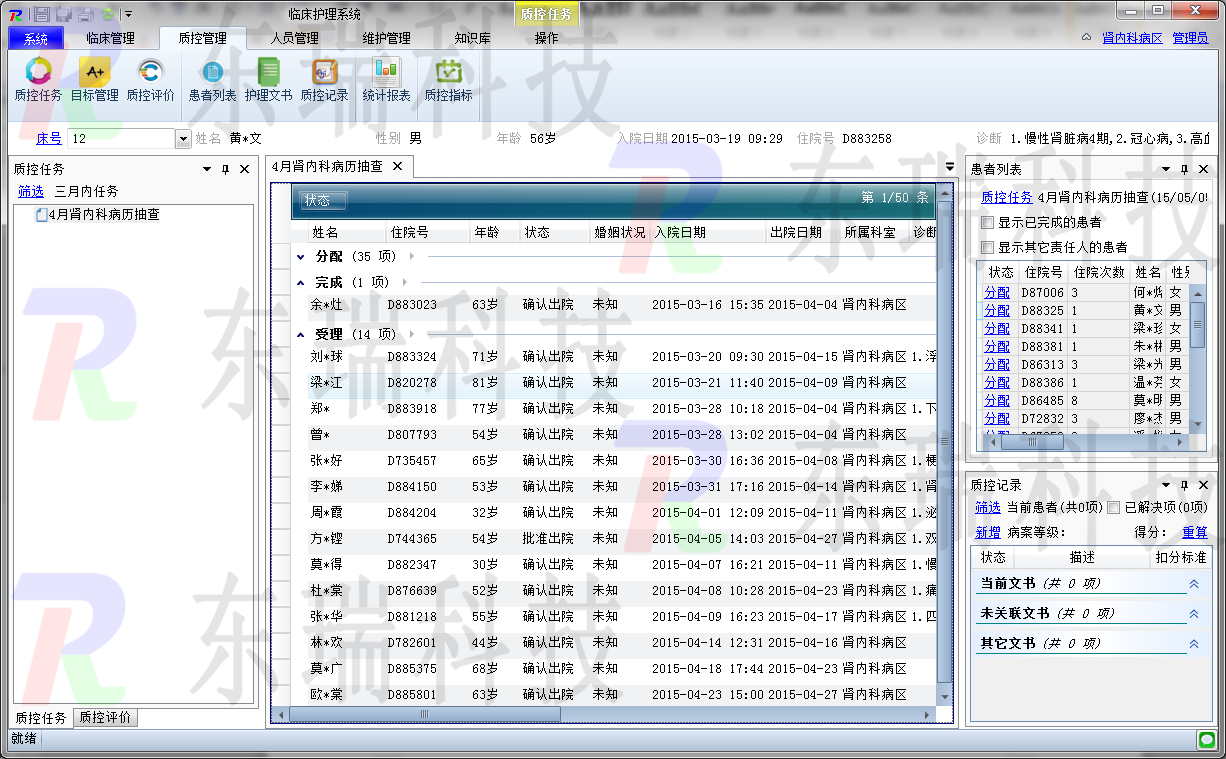Pin the 患者列表 panel
1226x759 pixels.
pyautogui.click(x=1184, y=170)
